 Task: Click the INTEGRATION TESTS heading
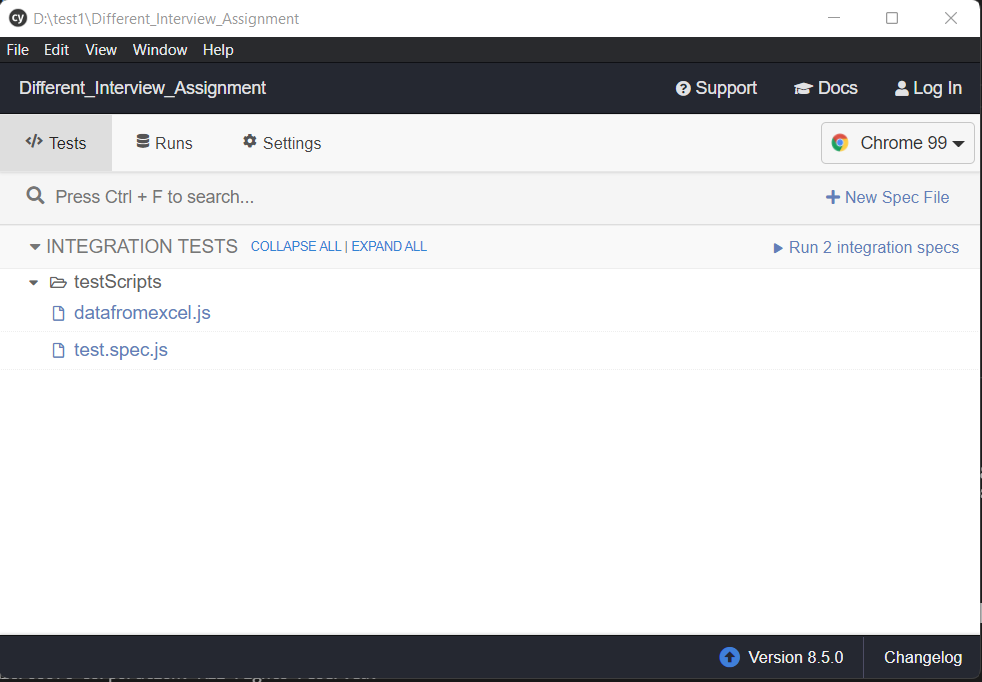[x=142, y=246]
